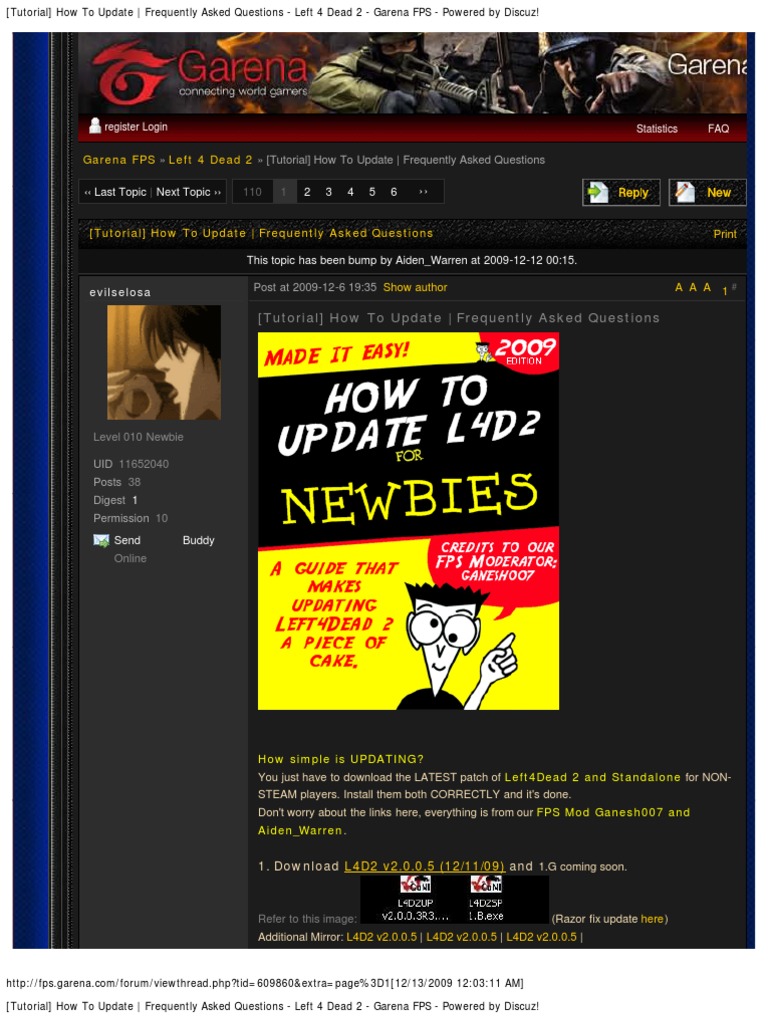Select the largest font size A
768x1024 pixels.
(707, 287)
